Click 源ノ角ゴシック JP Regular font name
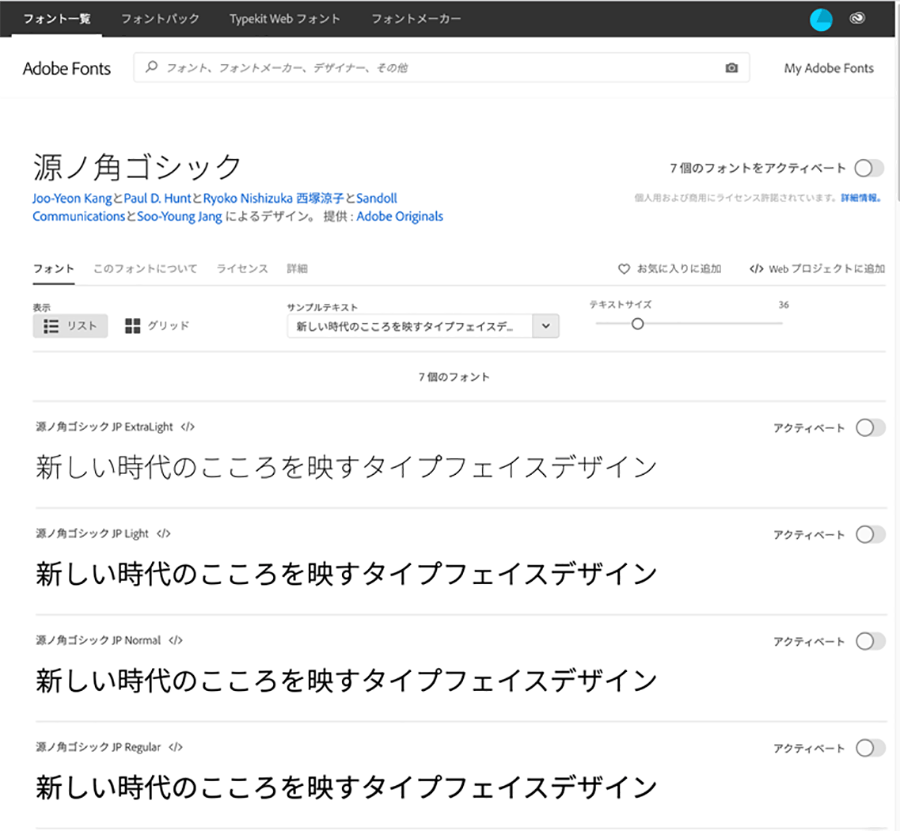The height and width of the screenshot is (831, 900). click(x=98, y=747)
